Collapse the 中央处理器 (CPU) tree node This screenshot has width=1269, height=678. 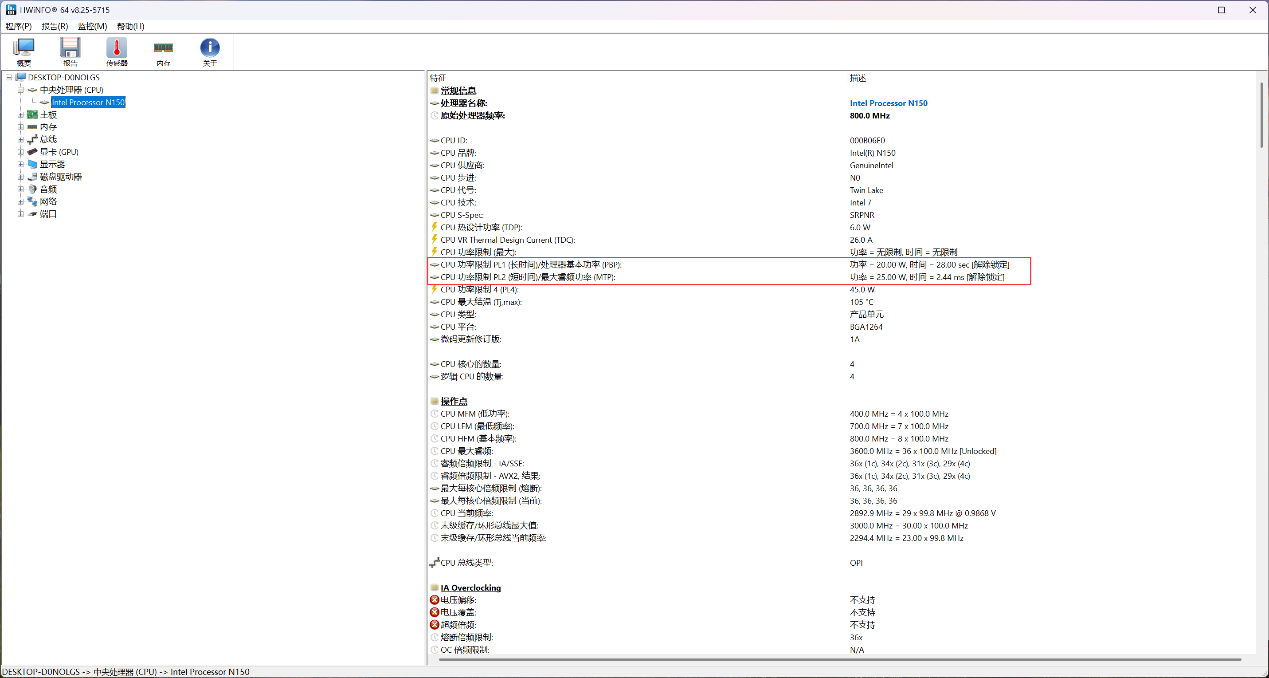click(20, 90)
